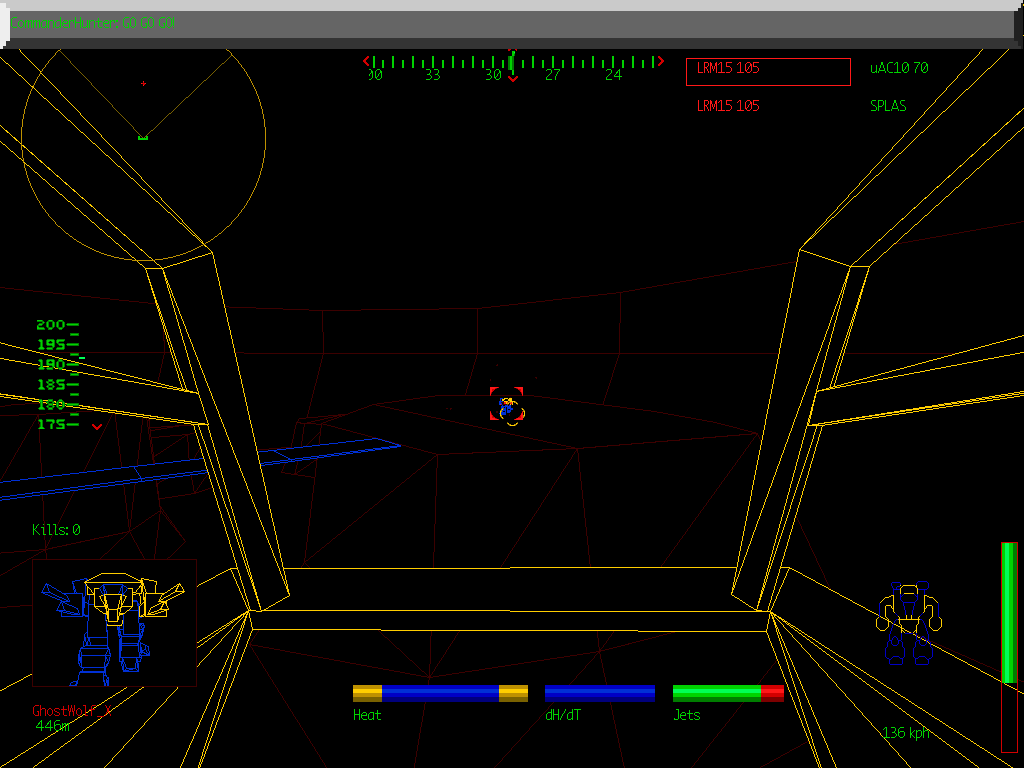
Task: Click the 136 kph speed readout
Action: click(906, 732)
